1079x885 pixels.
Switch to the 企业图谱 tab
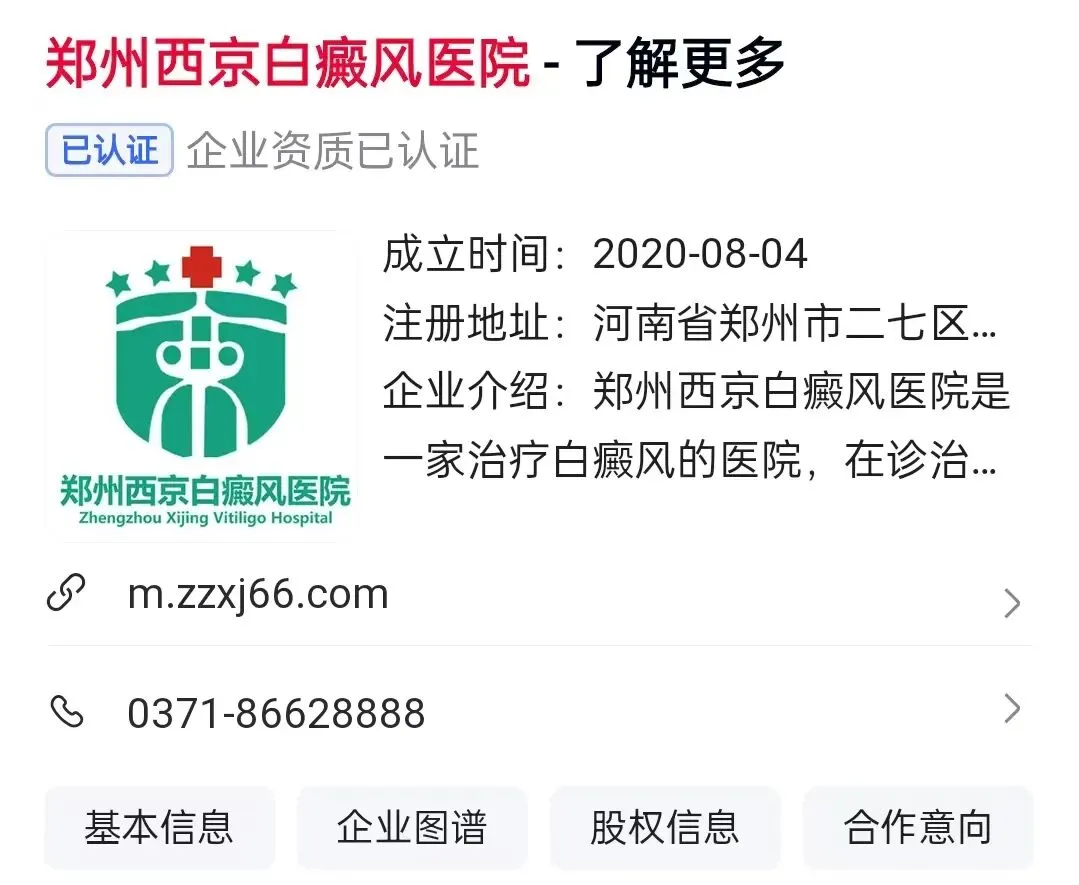pos(412,827)
